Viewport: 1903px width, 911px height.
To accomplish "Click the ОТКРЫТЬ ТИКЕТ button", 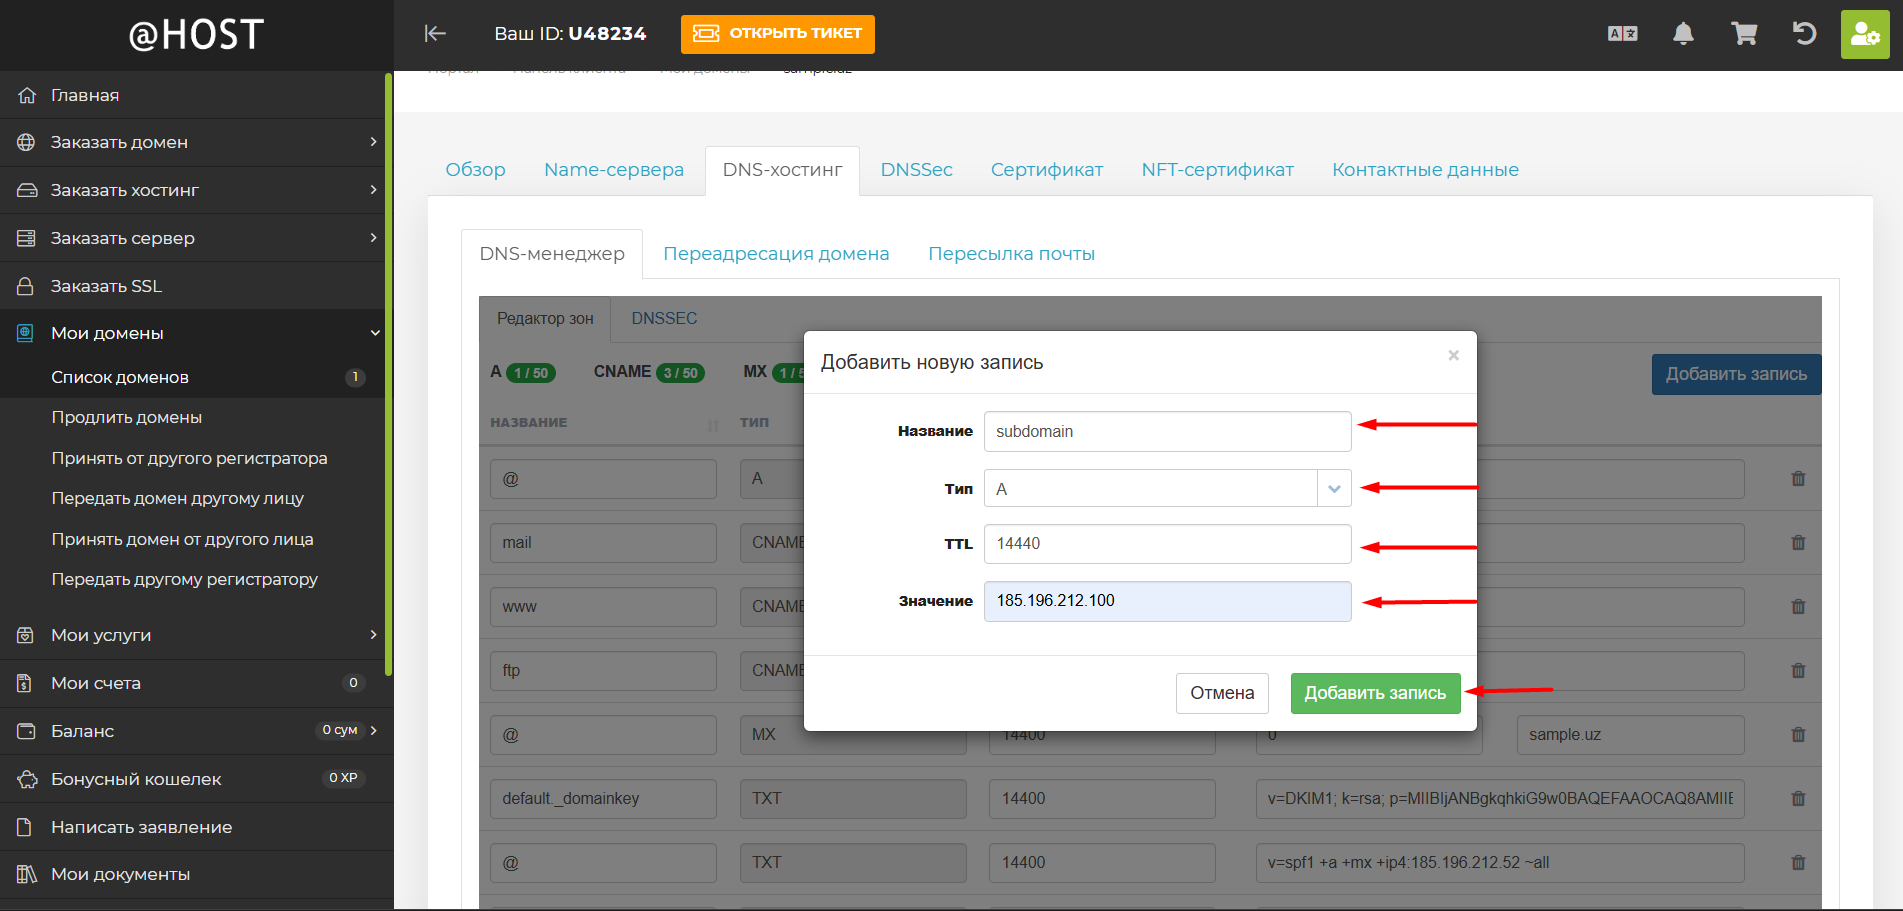I will (778, 34).
